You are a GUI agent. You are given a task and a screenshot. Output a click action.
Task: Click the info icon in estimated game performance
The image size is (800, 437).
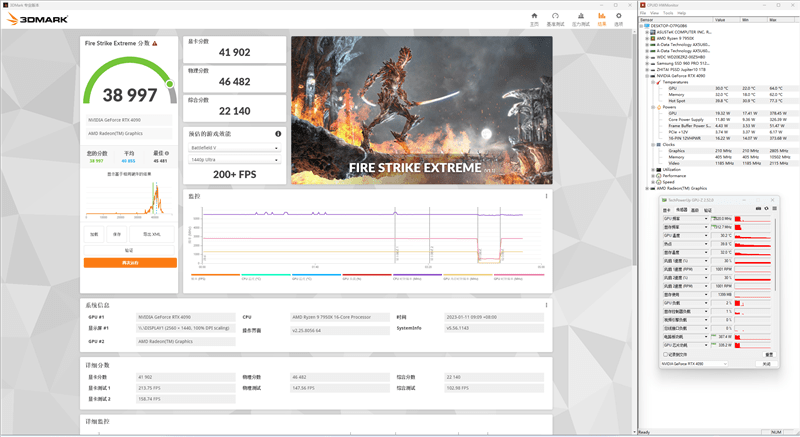click(x=278, y=134)
